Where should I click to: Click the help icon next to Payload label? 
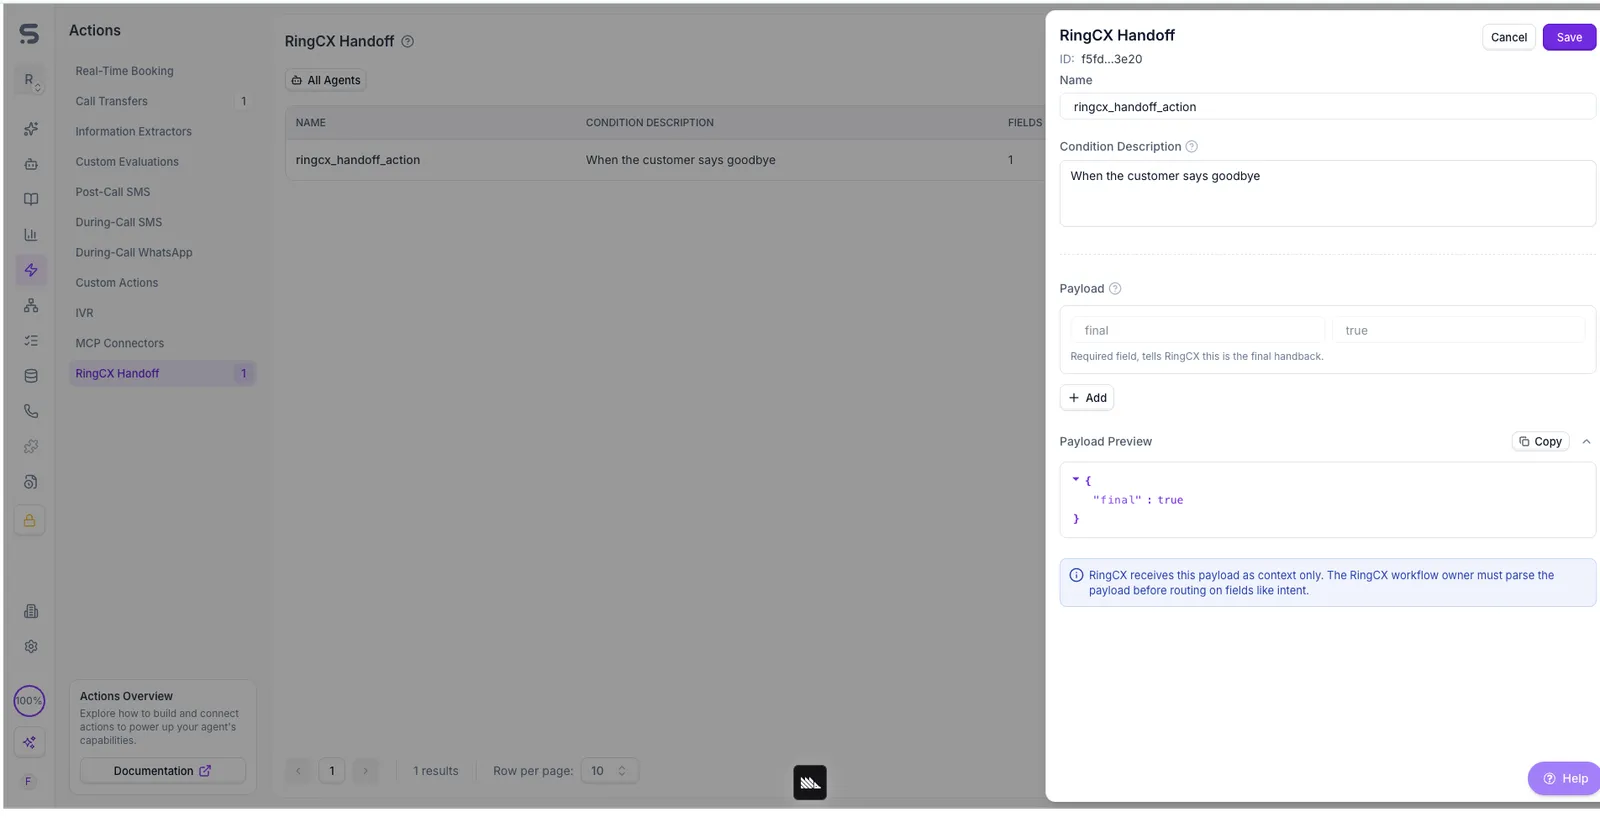tap(1115, 288)
